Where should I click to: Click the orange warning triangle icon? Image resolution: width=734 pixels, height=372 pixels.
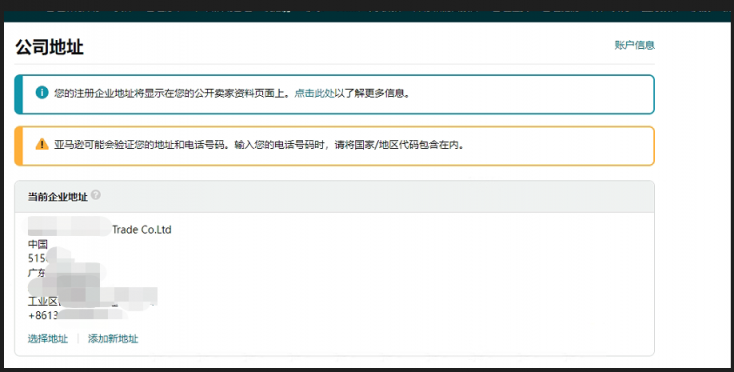click(x=42, y=144)
